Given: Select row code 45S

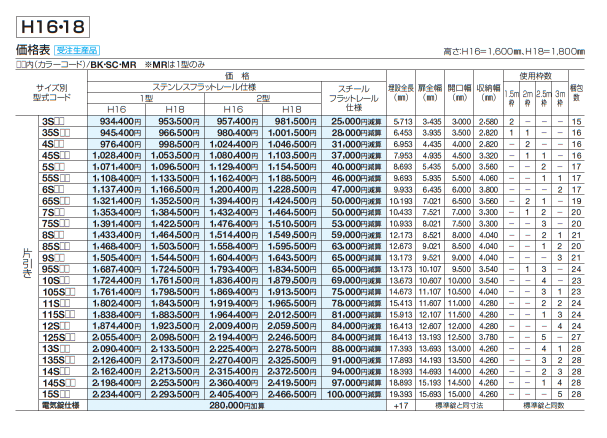Looking at the screenshot, I should click(56, 156).
